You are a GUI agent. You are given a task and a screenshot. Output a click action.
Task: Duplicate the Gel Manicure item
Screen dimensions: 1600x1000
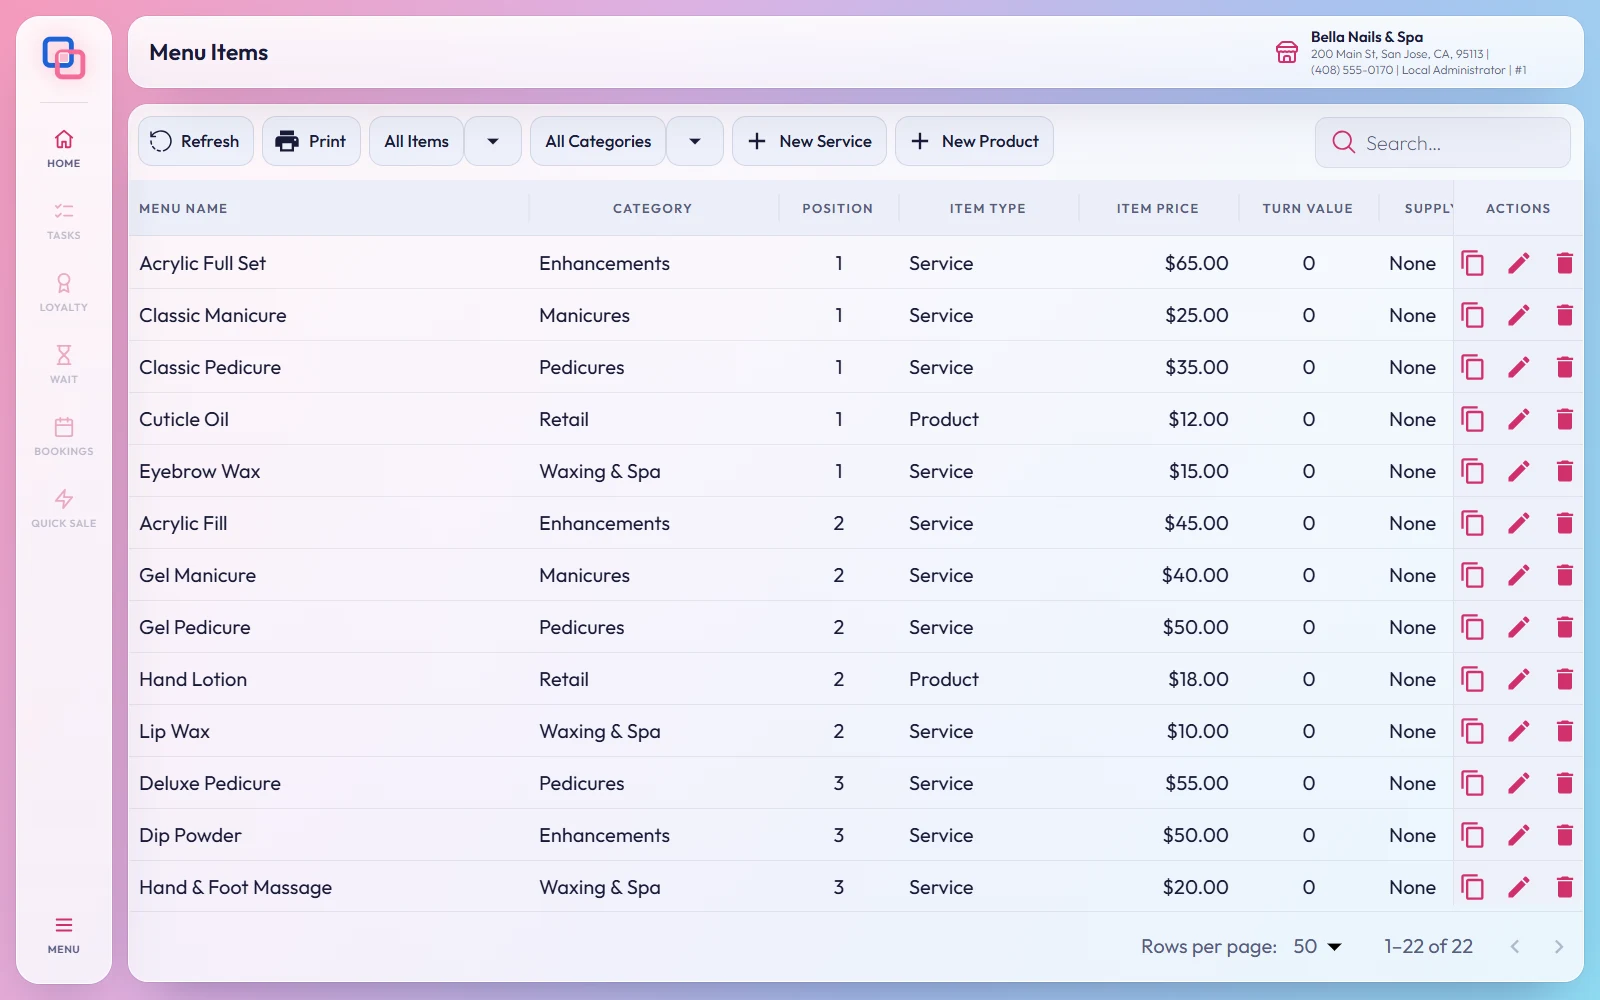1472,575
